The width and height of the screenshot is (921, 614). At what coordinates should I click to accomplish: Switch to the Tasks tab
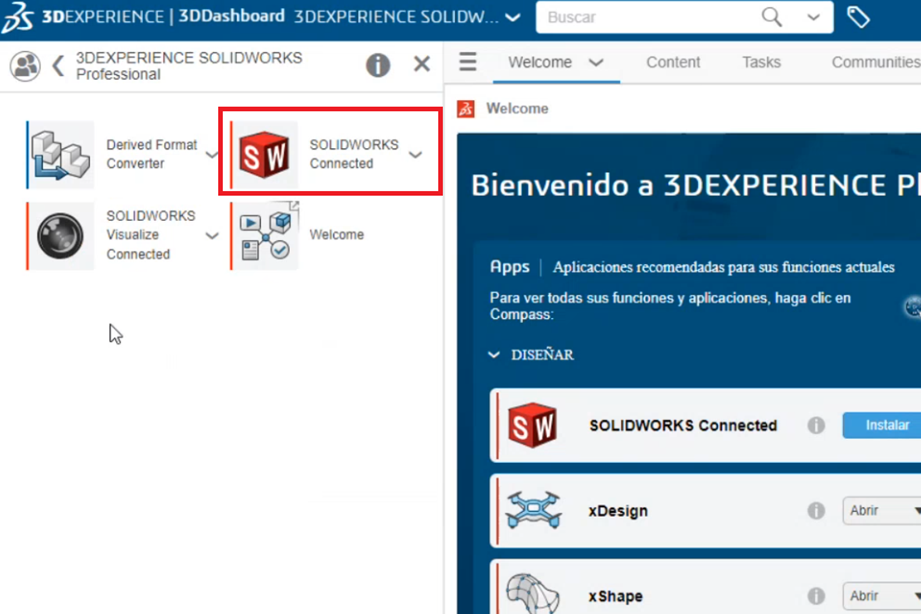[x=761, y=62]
